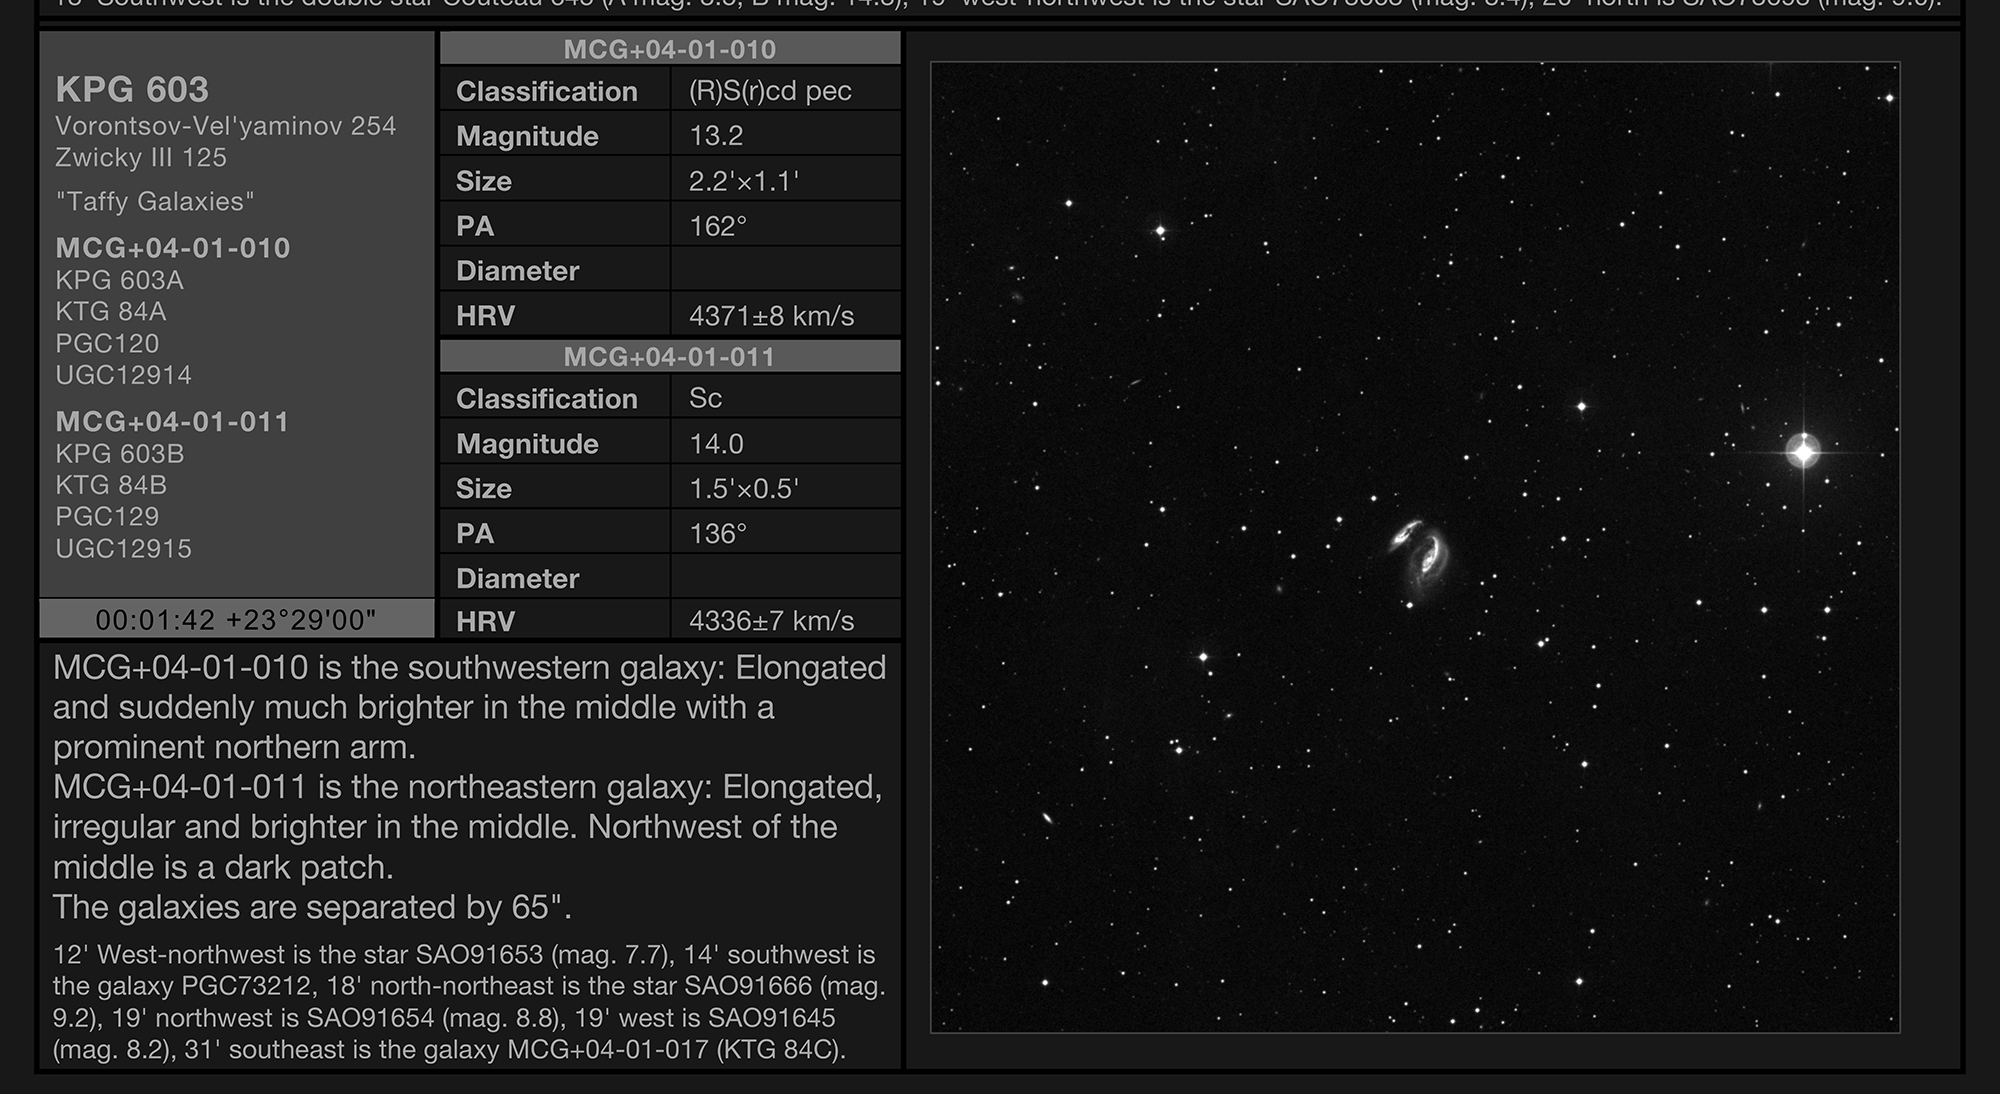
Task: Select HRV value 4336±7 km/s
Action: 771,621
